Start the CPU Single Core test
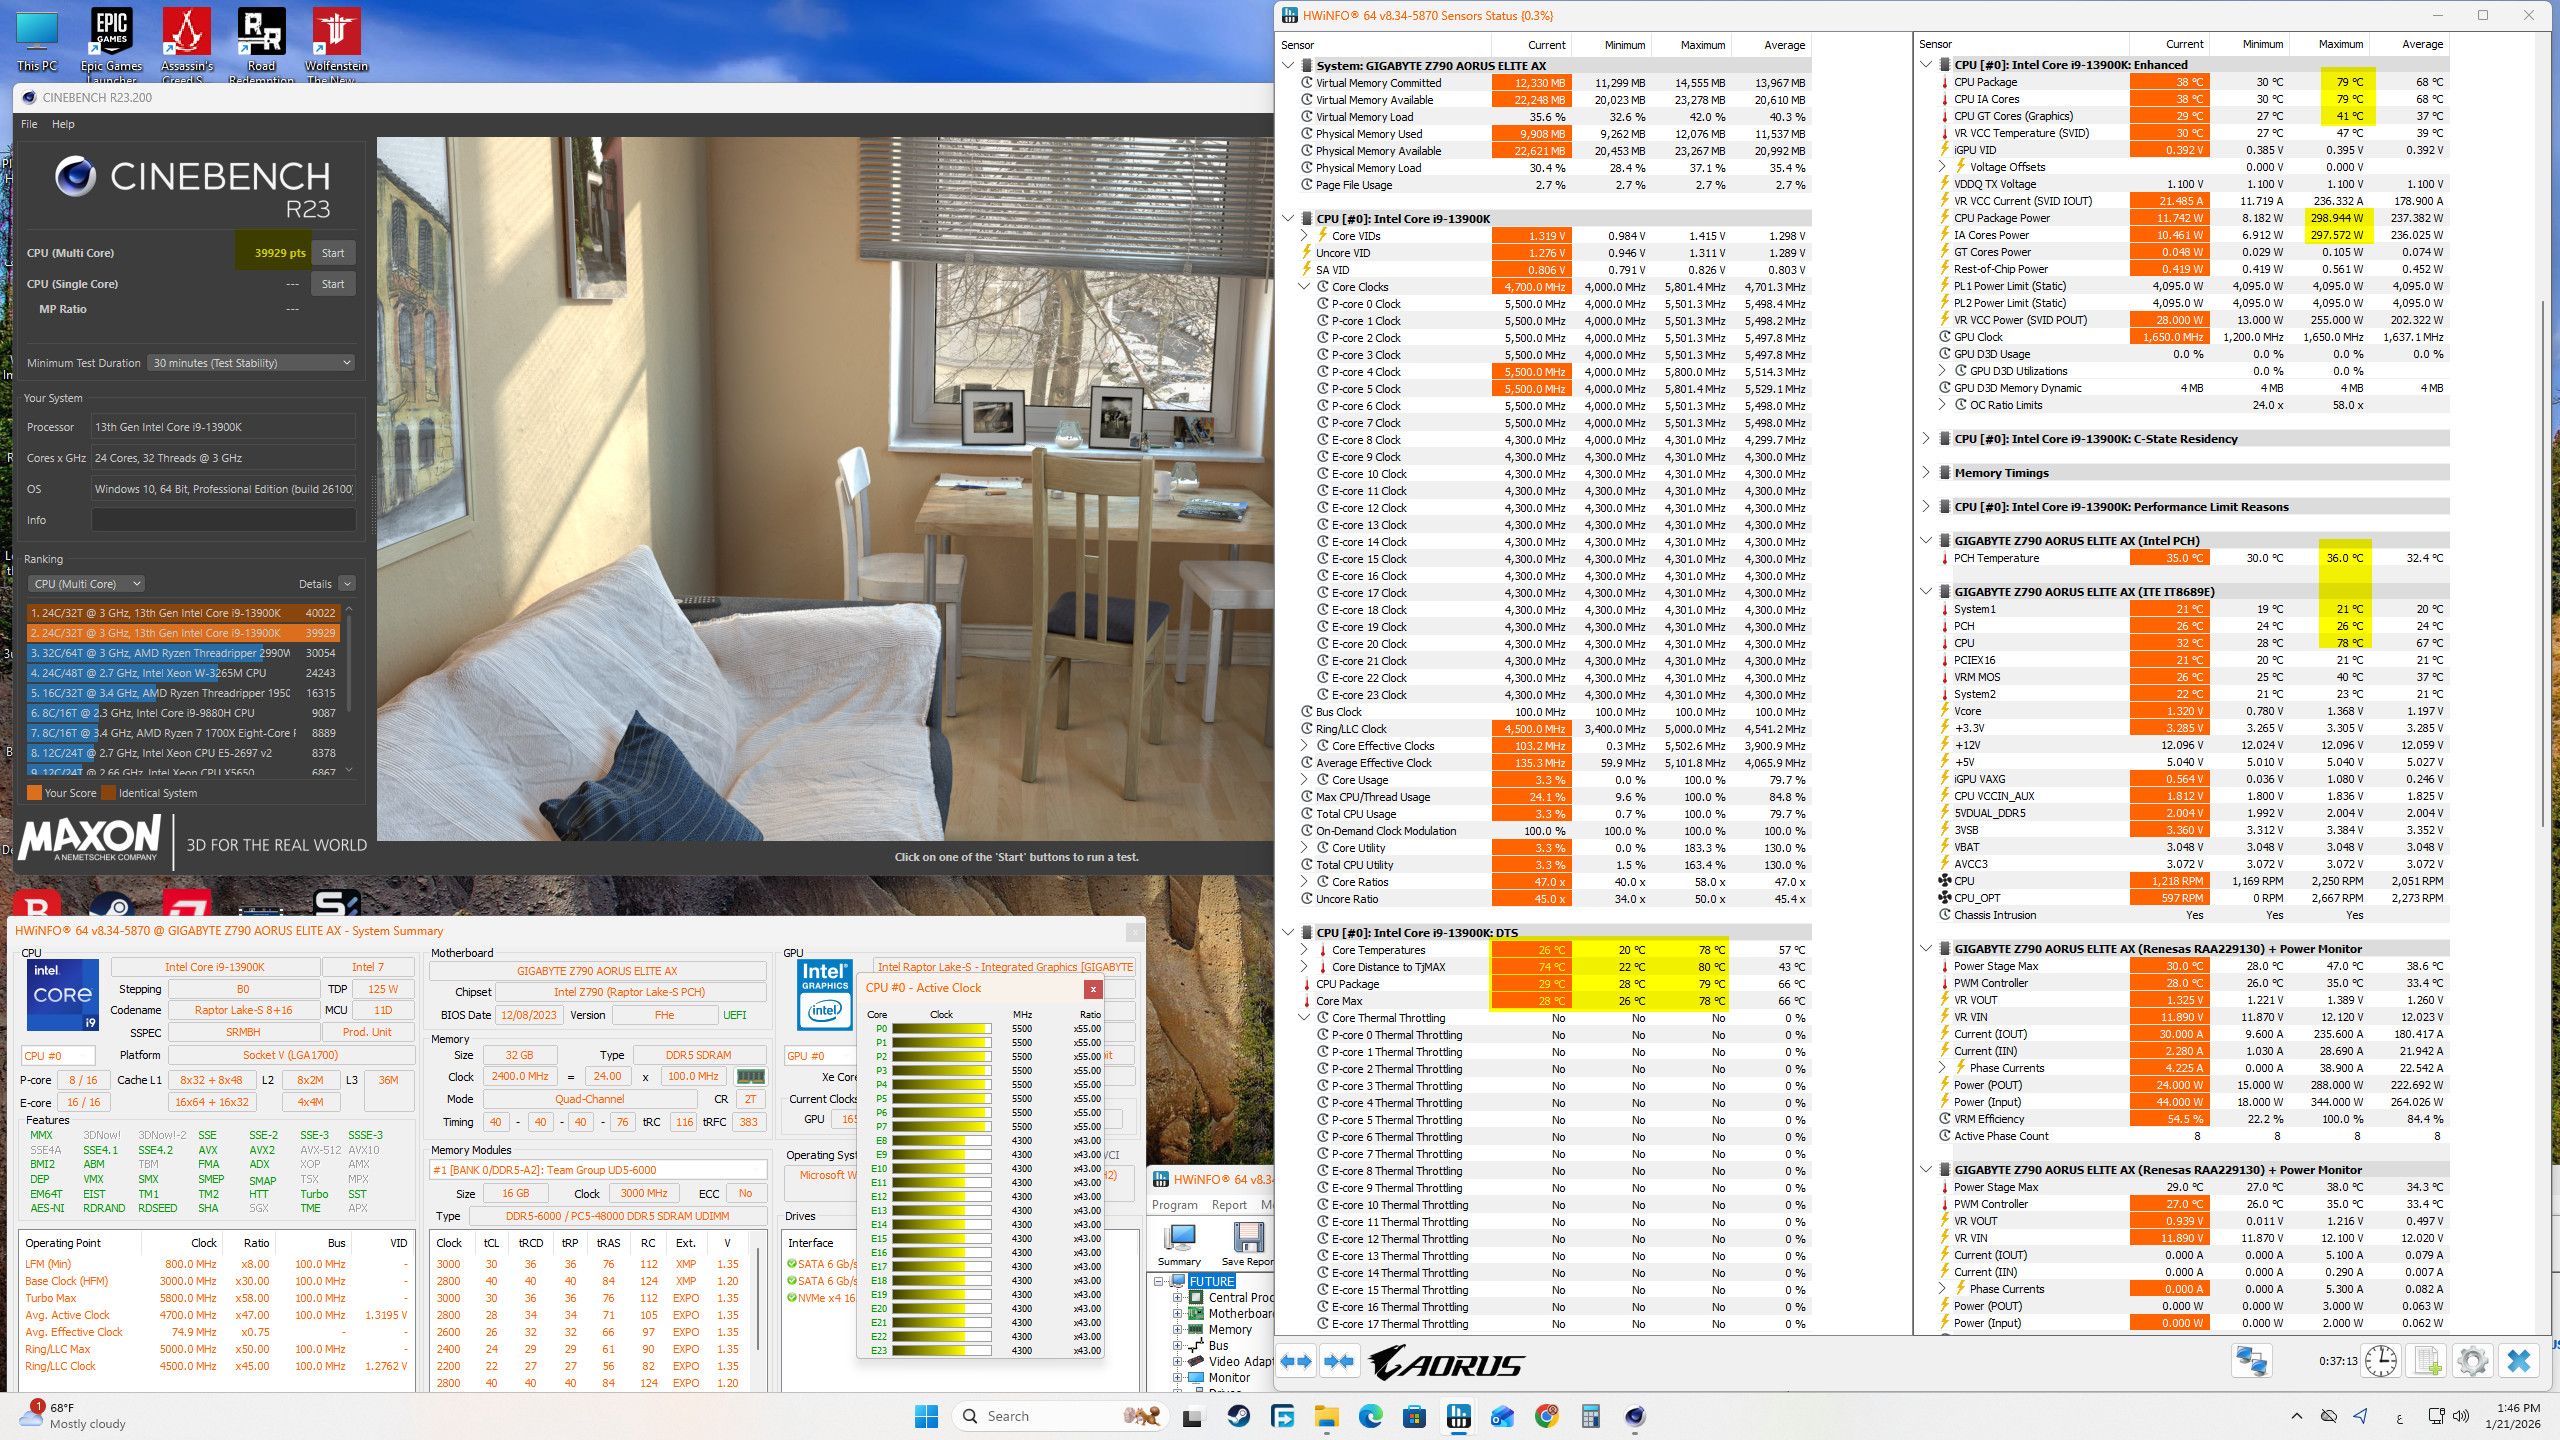The image size is (2560, 1440). (333, 284)
